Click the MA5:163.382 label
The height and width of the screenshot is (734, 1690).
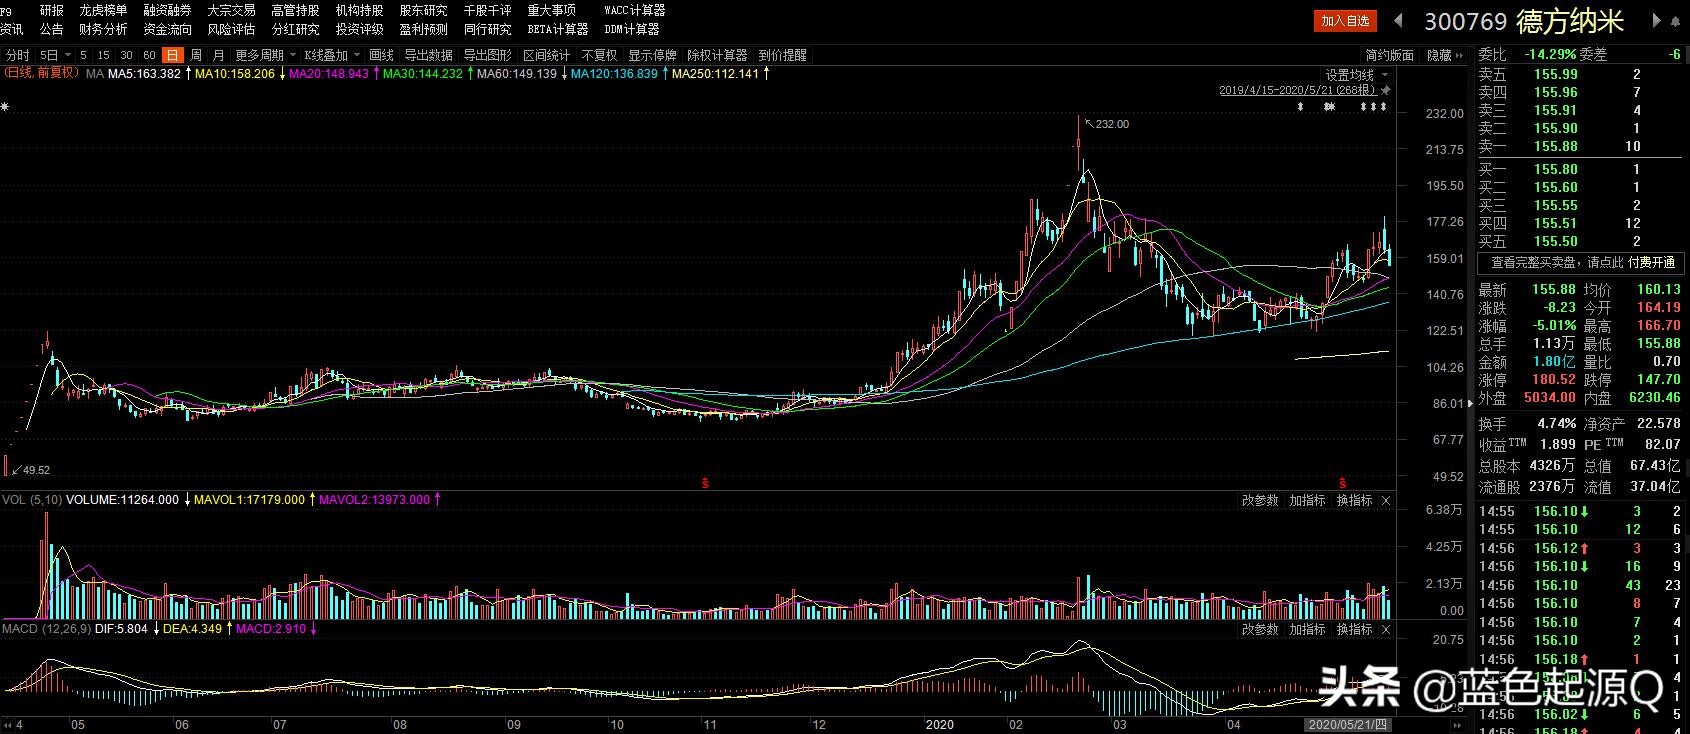tap(144, 74)
